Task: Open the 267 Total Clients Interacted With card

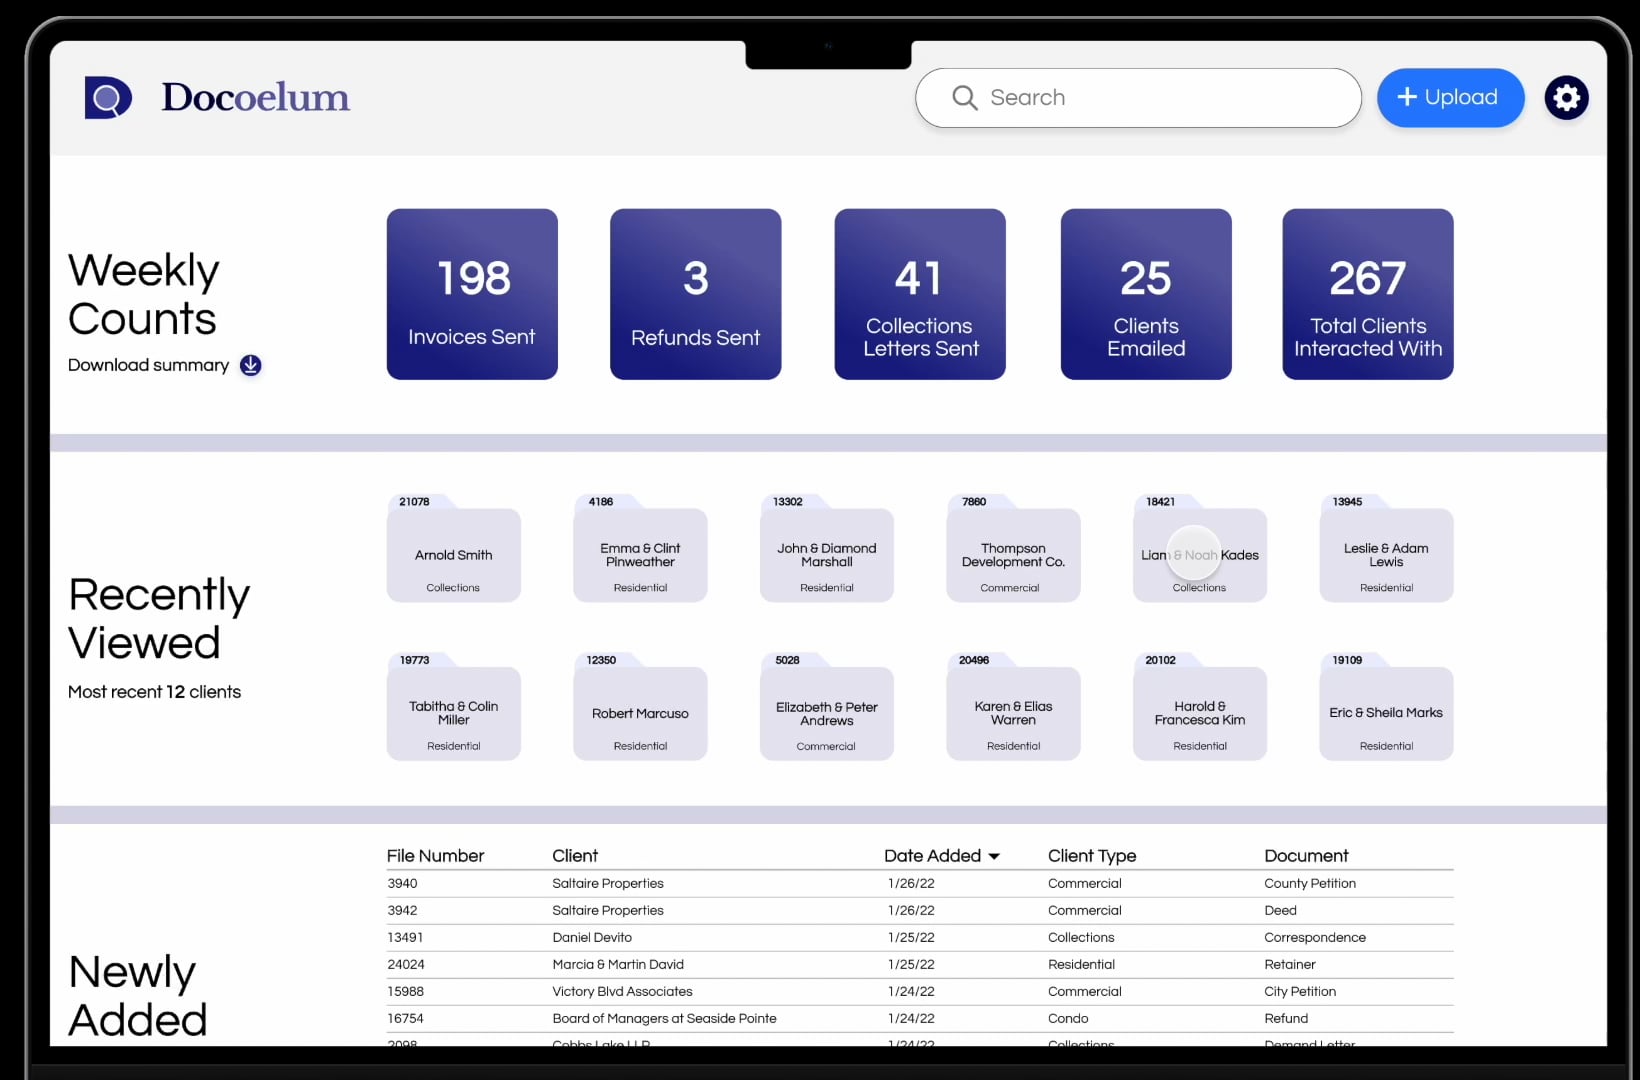Action: pos(1368,294)
